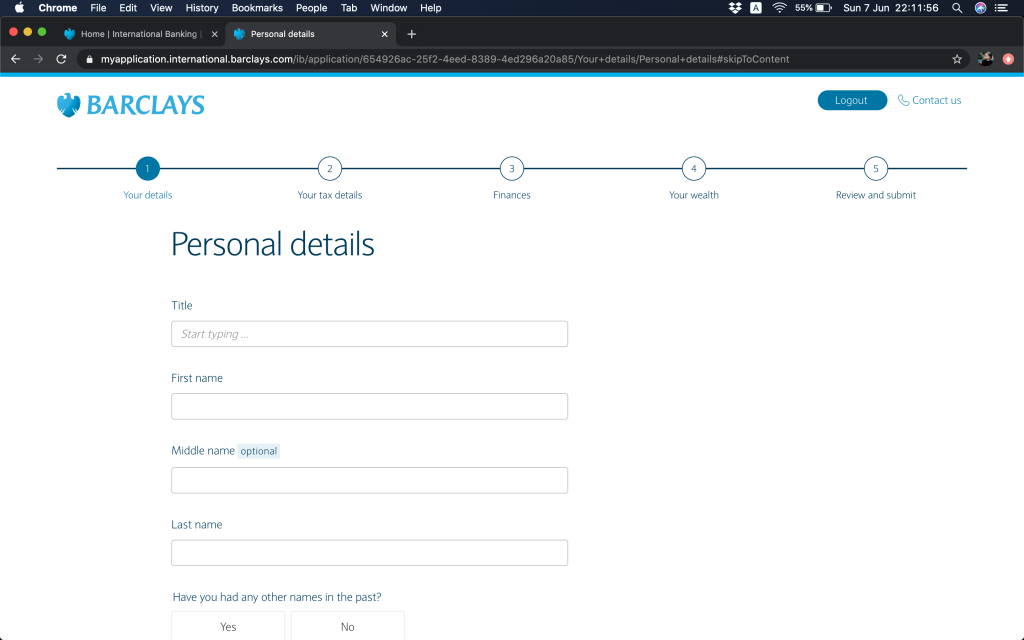Open the Title dropdown field
Image resolution: width=1024 pixels, height=640 pixels.
click(x=369, y=334)
